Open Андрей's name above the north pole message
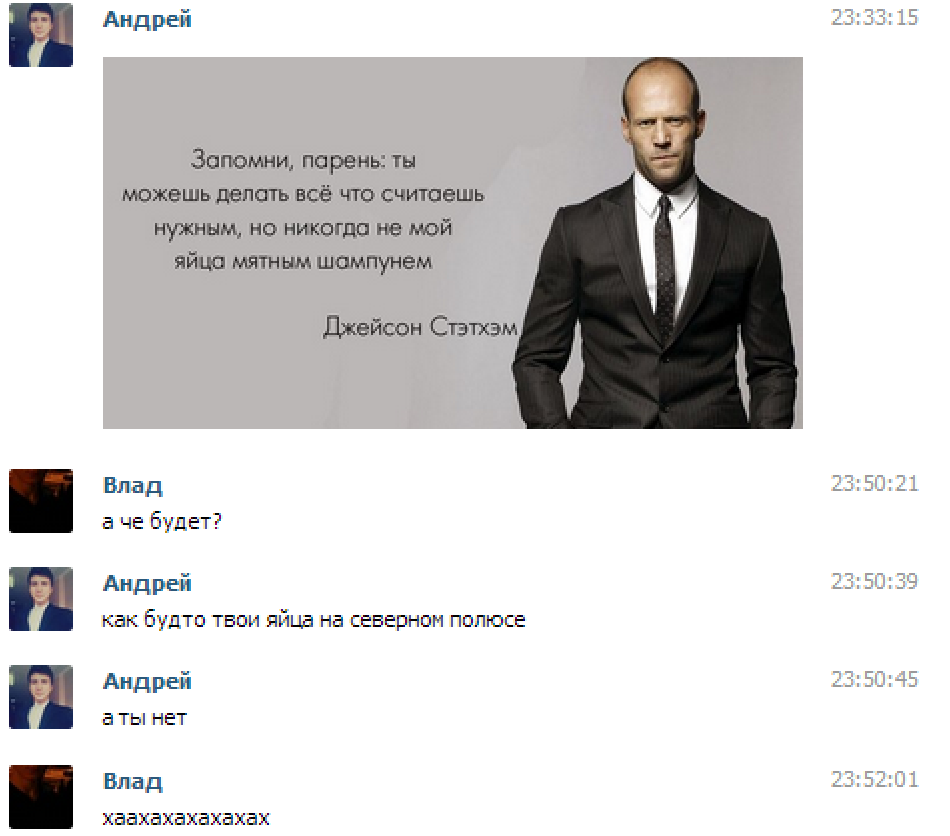The height and width of the screenshot is (836, 950). [x=147, y=583]
